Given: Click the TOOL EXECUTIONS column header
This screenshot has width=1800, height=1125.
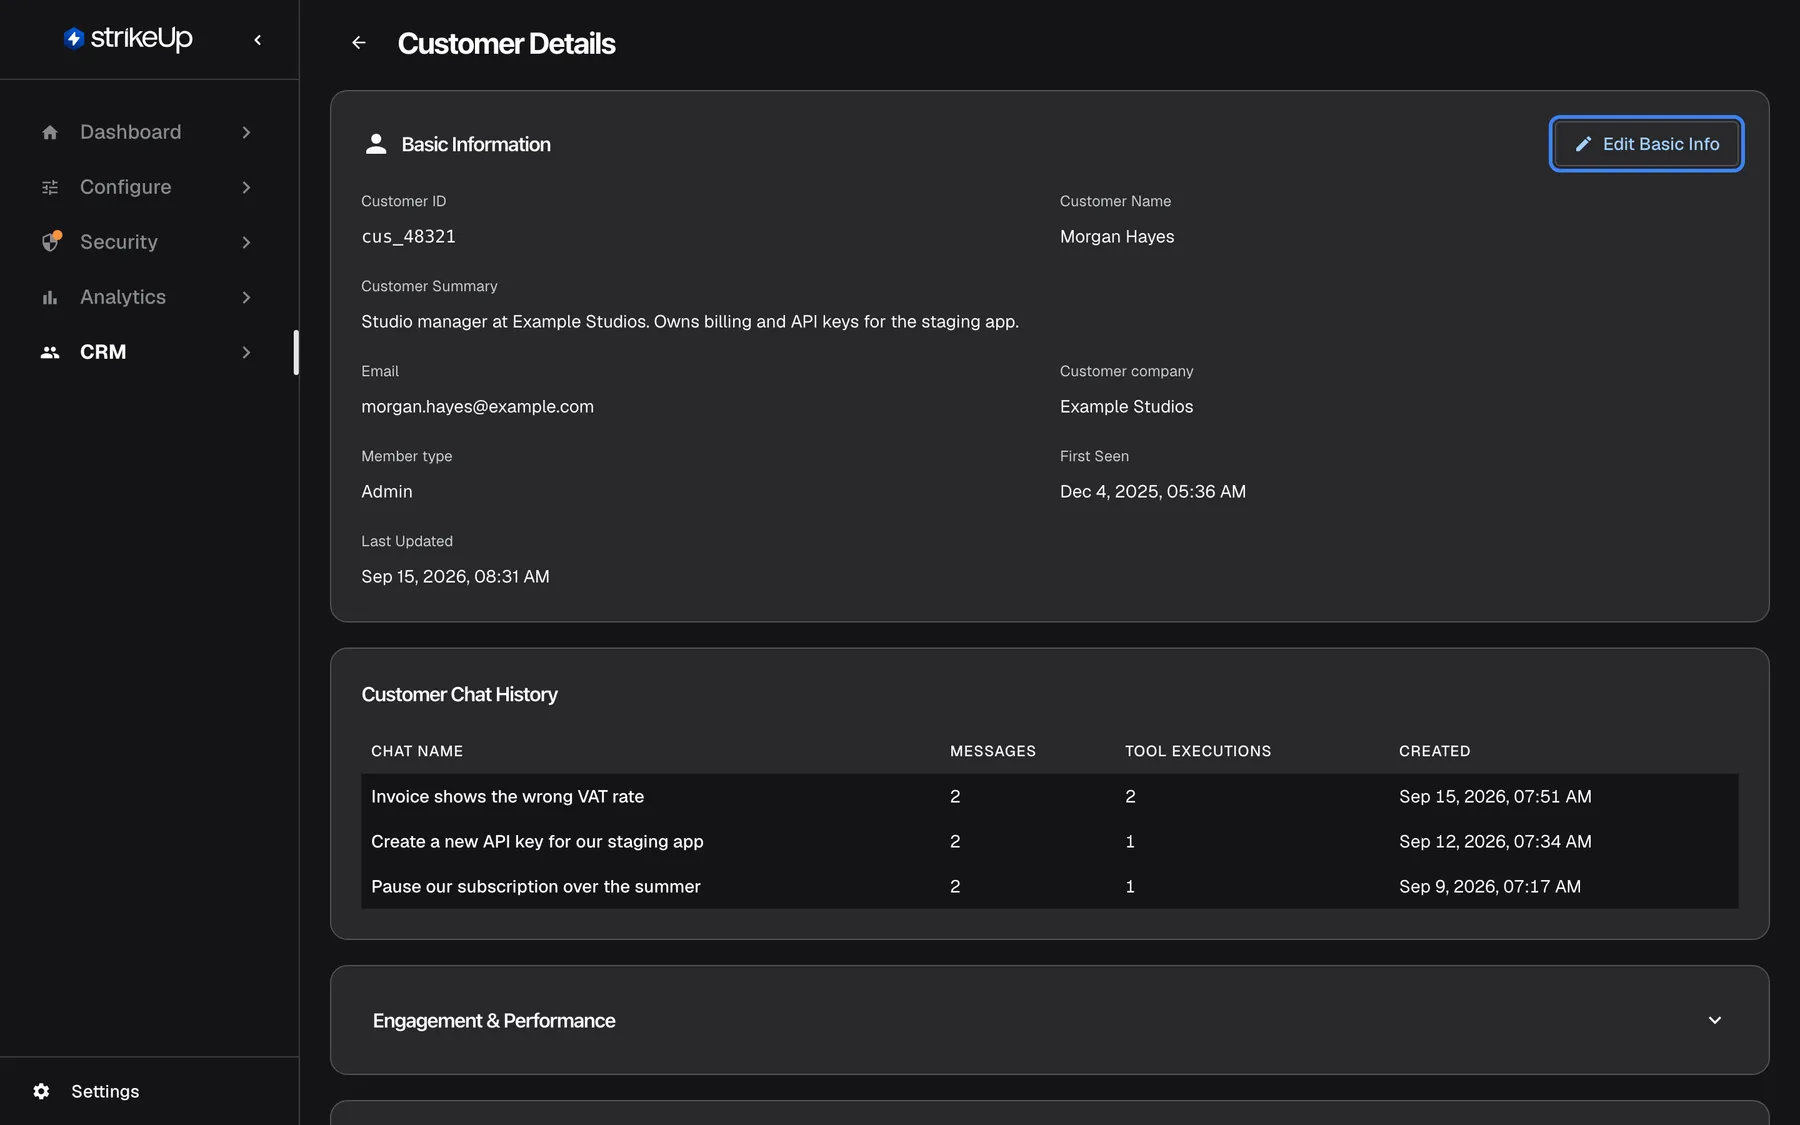Looking at the screenshot, I should point(1198,751).
